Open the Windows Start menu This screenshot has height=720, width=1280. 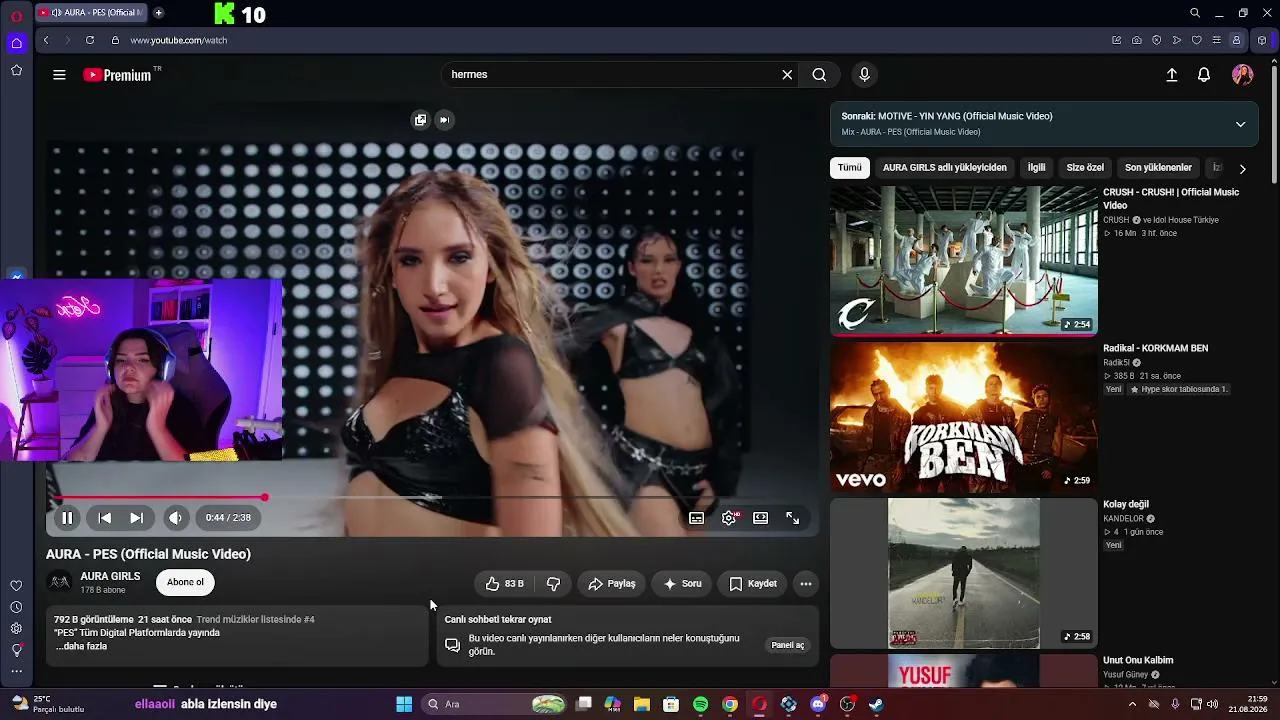(x=404, y=704)
